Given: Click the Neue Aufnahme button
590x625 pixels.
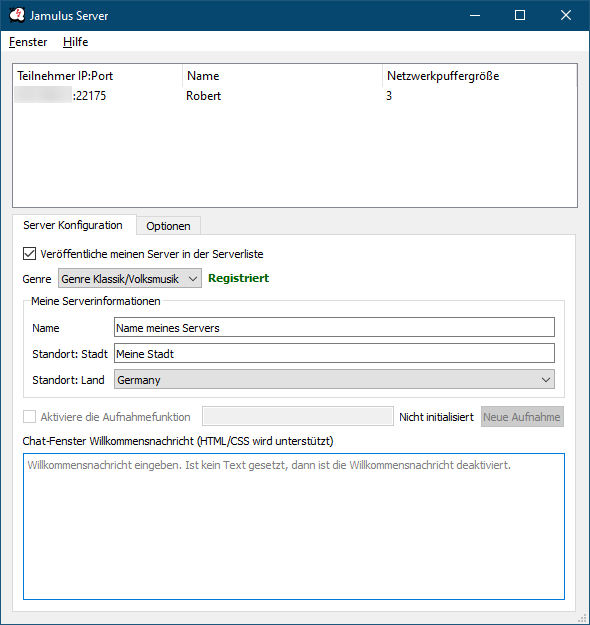Looking at the screenshot, I should pyautogui.click(x=522, y=417).
